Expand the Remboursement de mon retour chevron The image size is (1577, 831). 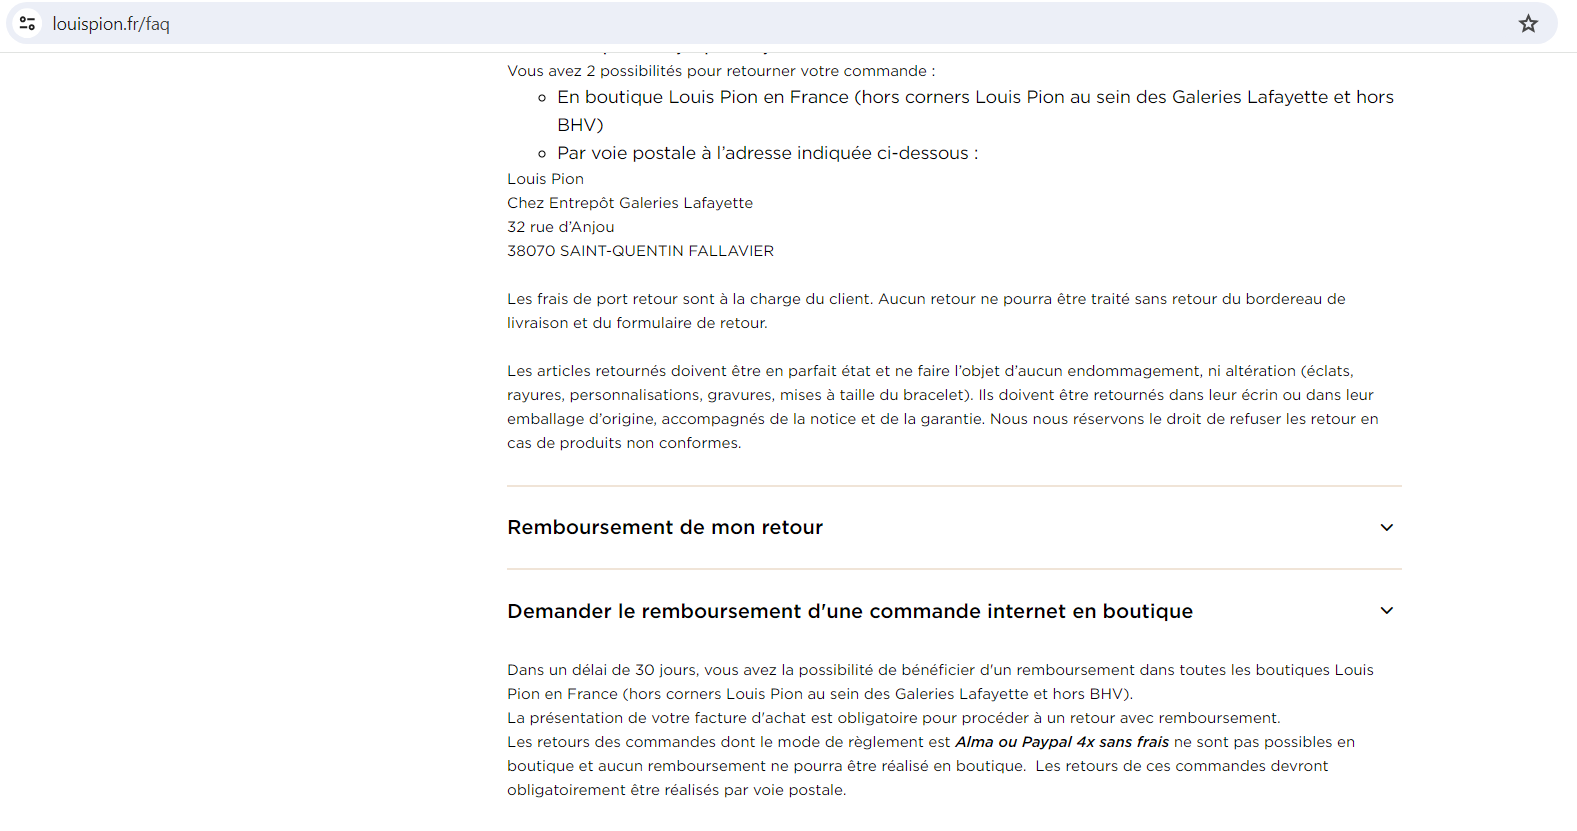pos(1387,528)
